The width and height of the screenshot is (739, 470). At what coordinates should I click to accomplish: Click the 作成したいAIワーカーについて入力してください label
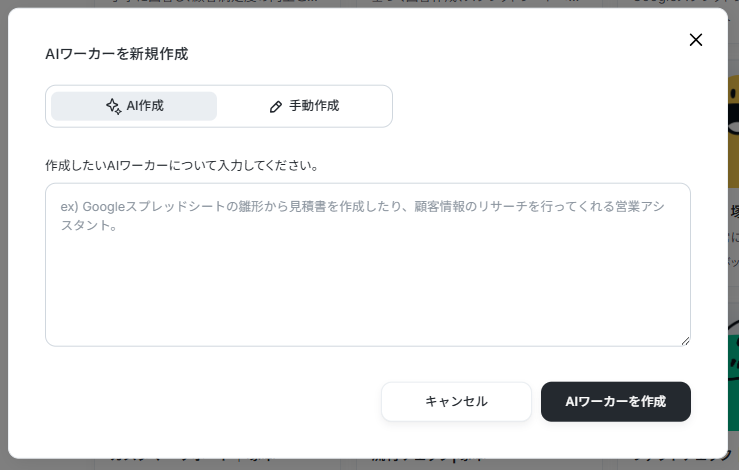[x=182, y=165]
